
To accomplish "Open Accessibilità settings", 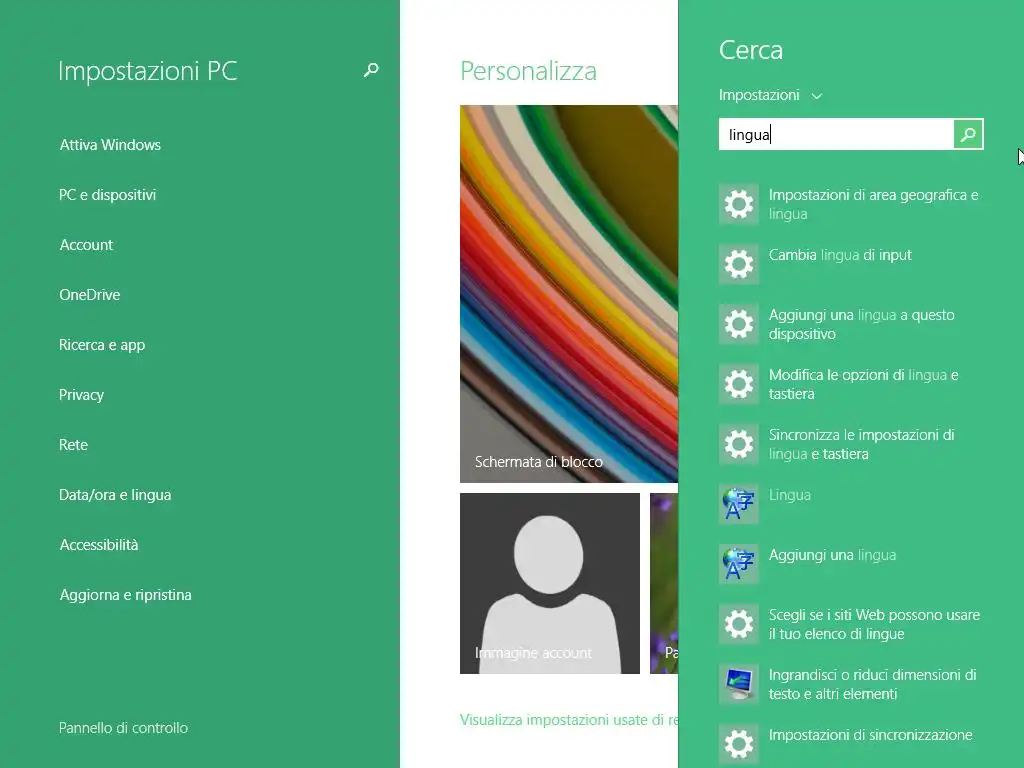I will point(99,545).
